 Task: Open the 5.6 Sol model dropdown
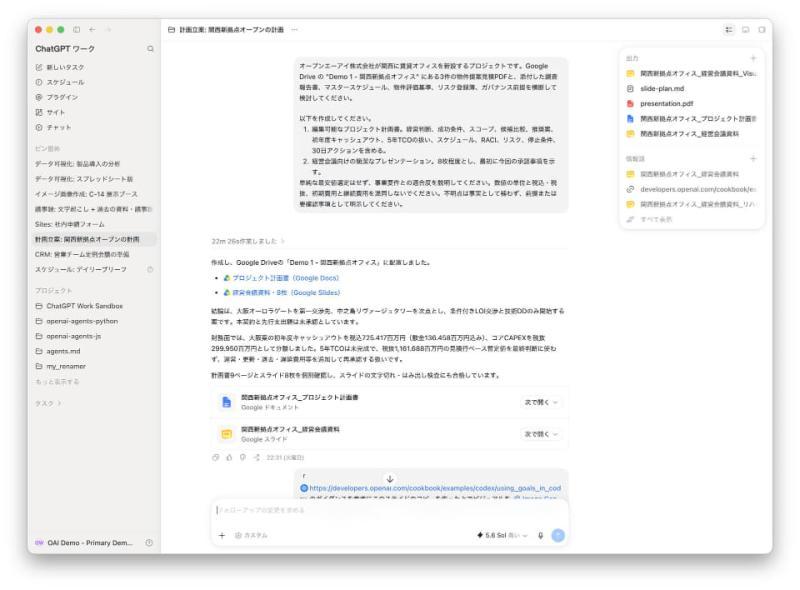pos(502,535)
